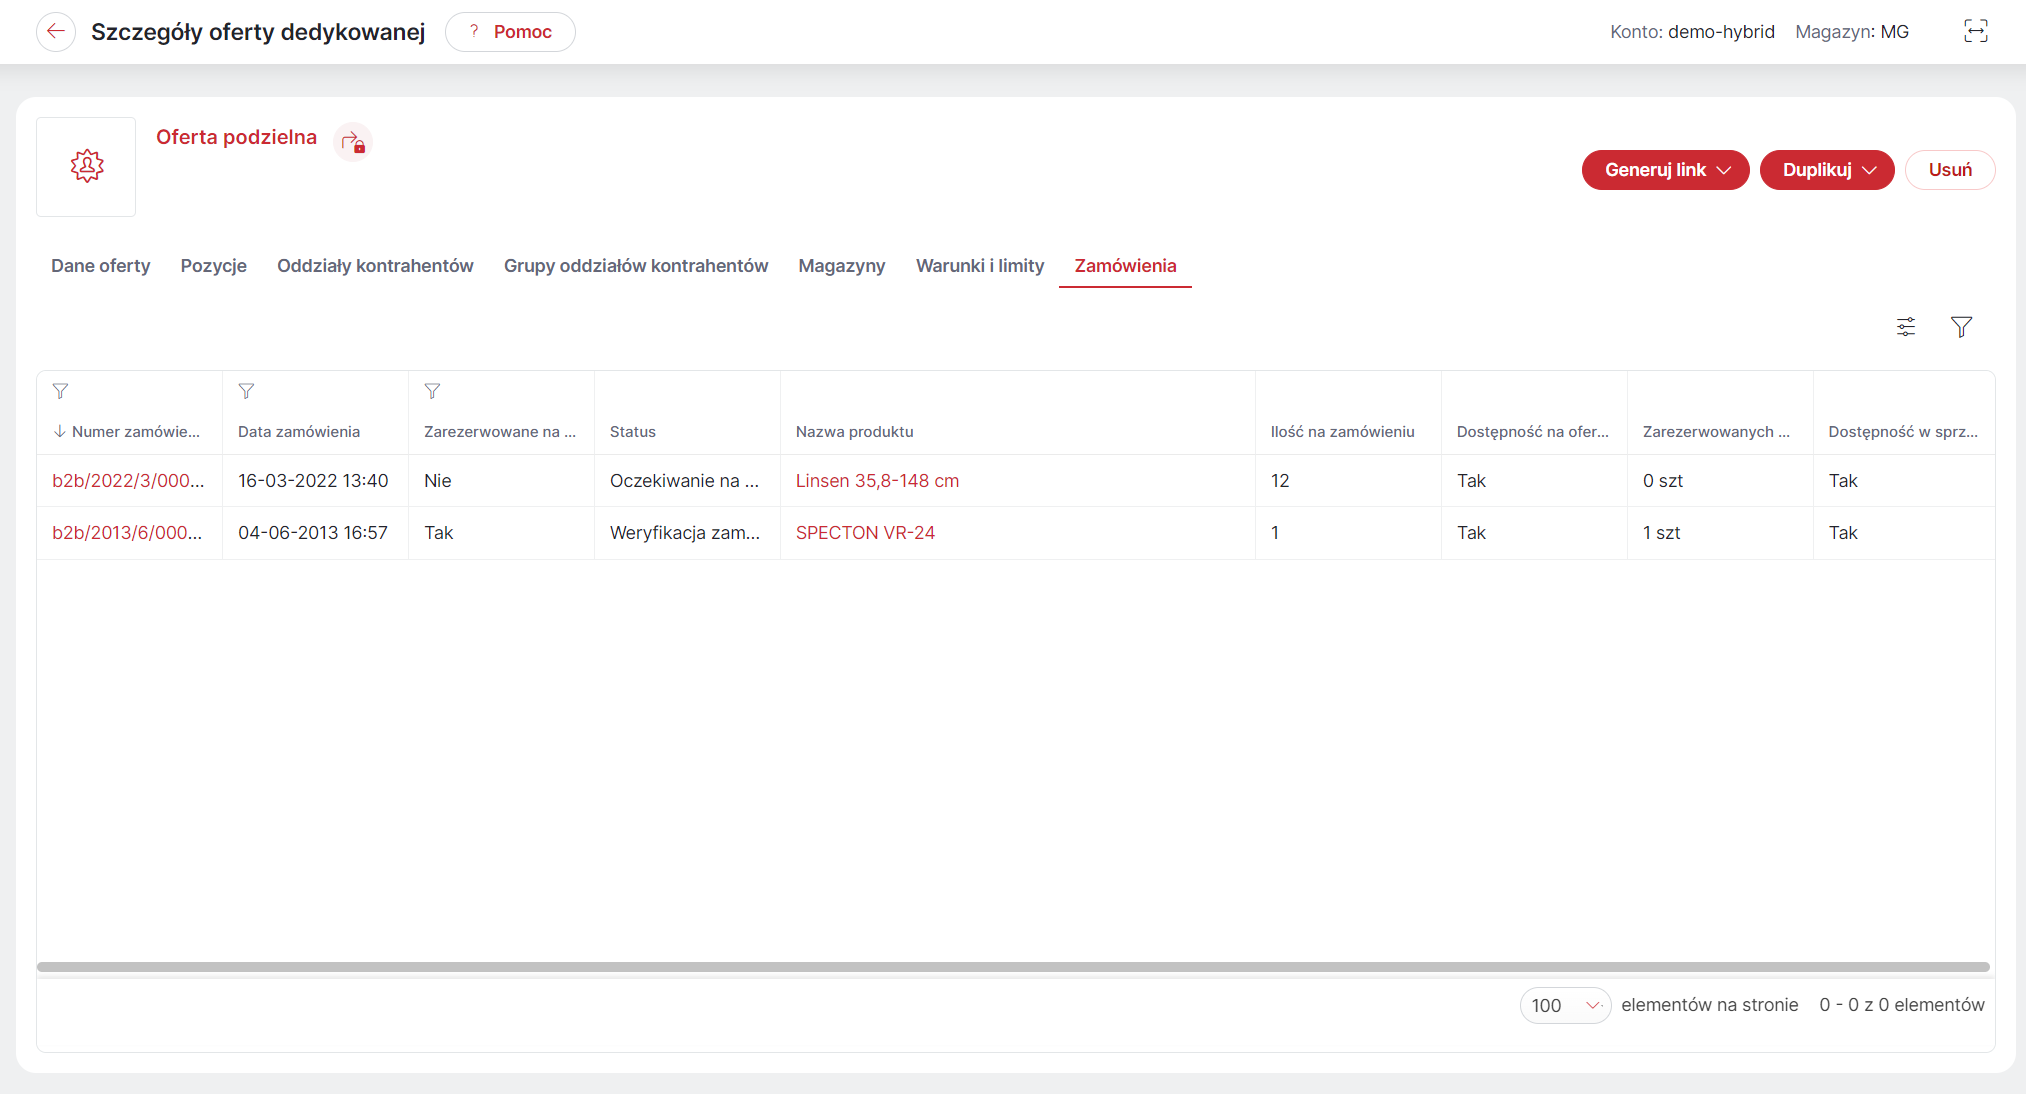Open the 100 items per page dropdown
This screenshot has width=2026, height=1094.
click(x=1565, y=1005)
